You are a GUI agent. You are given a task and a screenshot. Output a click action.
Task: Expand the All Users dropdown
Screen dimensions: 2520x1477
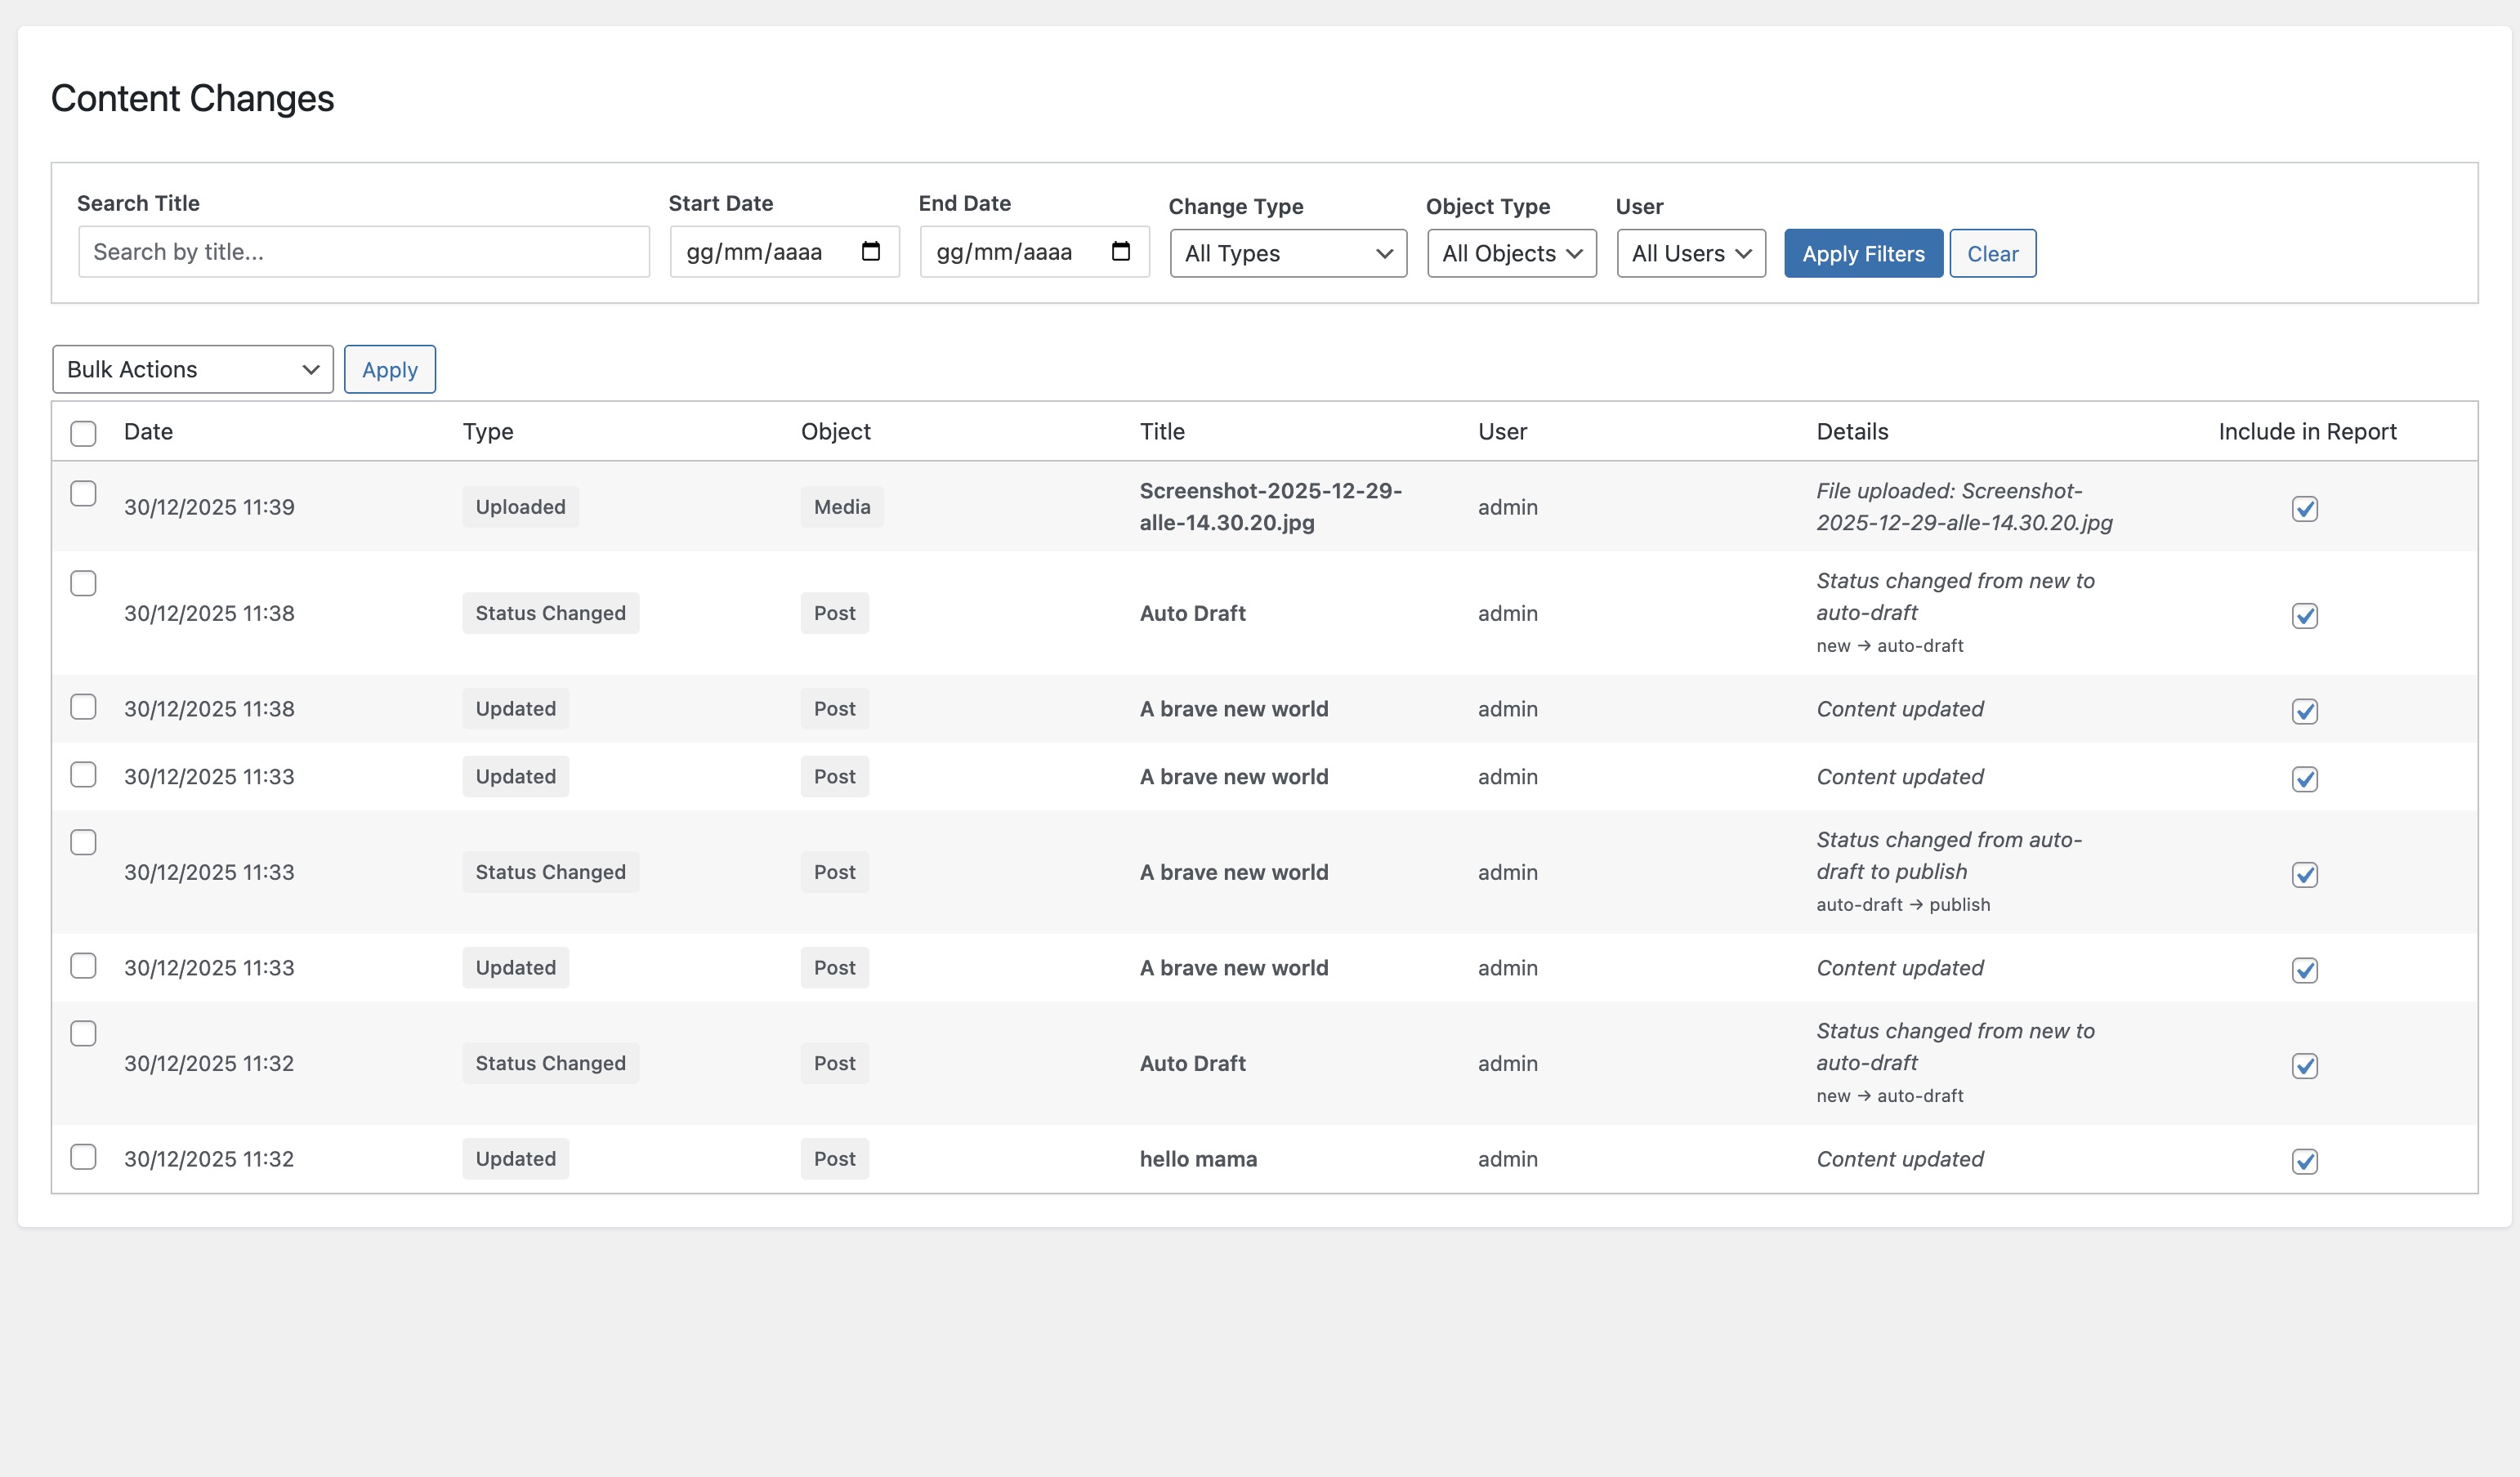pyautogui.click(x=1690, y=254)
